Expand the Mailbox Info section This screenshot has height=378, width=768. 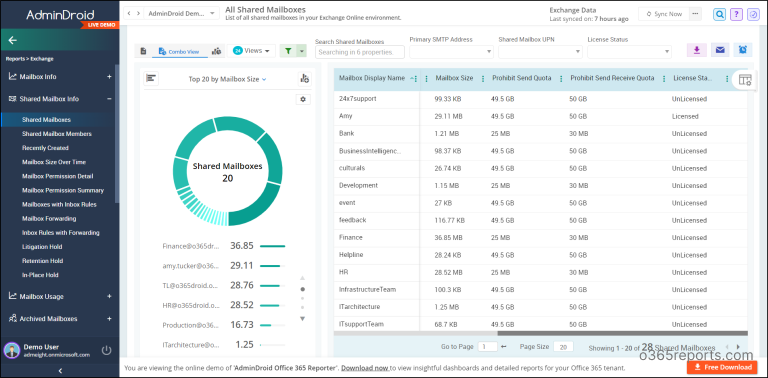[x=109, y=77]
